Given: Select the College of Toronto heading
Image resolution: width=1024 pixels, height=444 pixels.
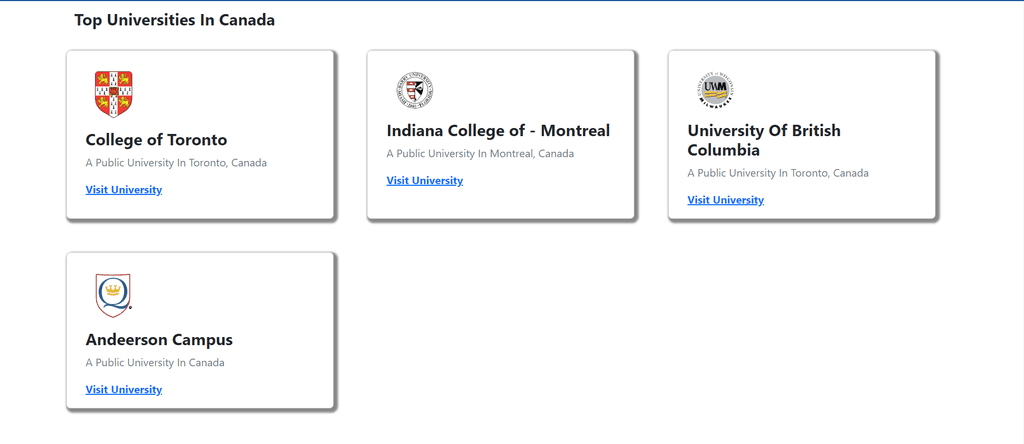Looking at the screenshot, I should click(156, 140).
